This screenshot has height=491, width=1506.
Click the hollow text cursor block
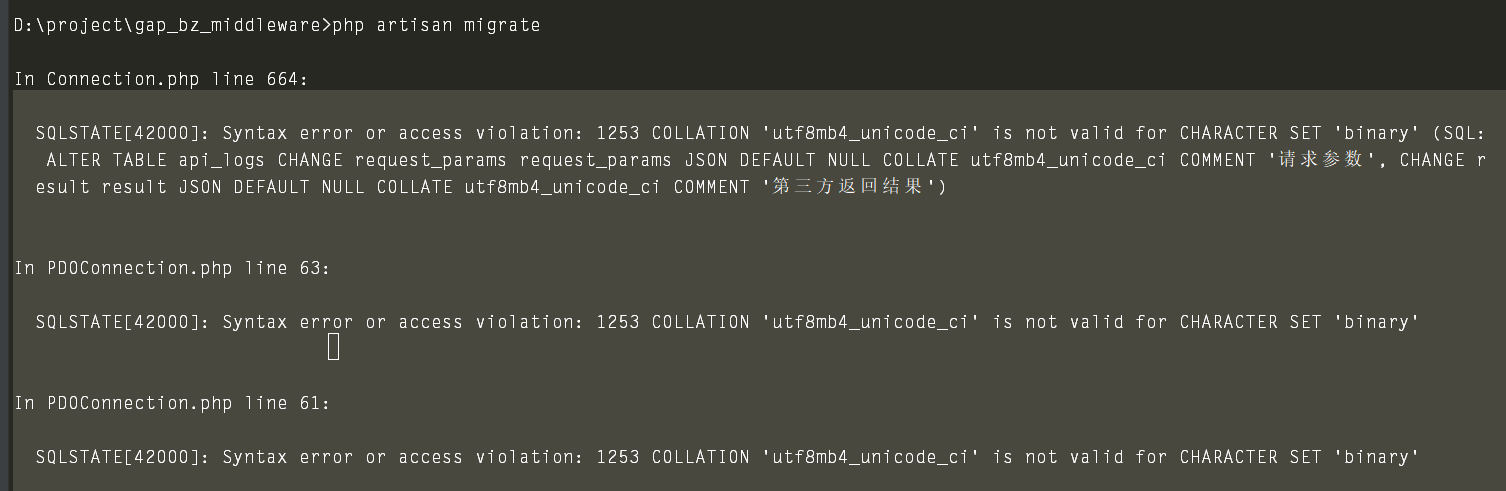334,347
